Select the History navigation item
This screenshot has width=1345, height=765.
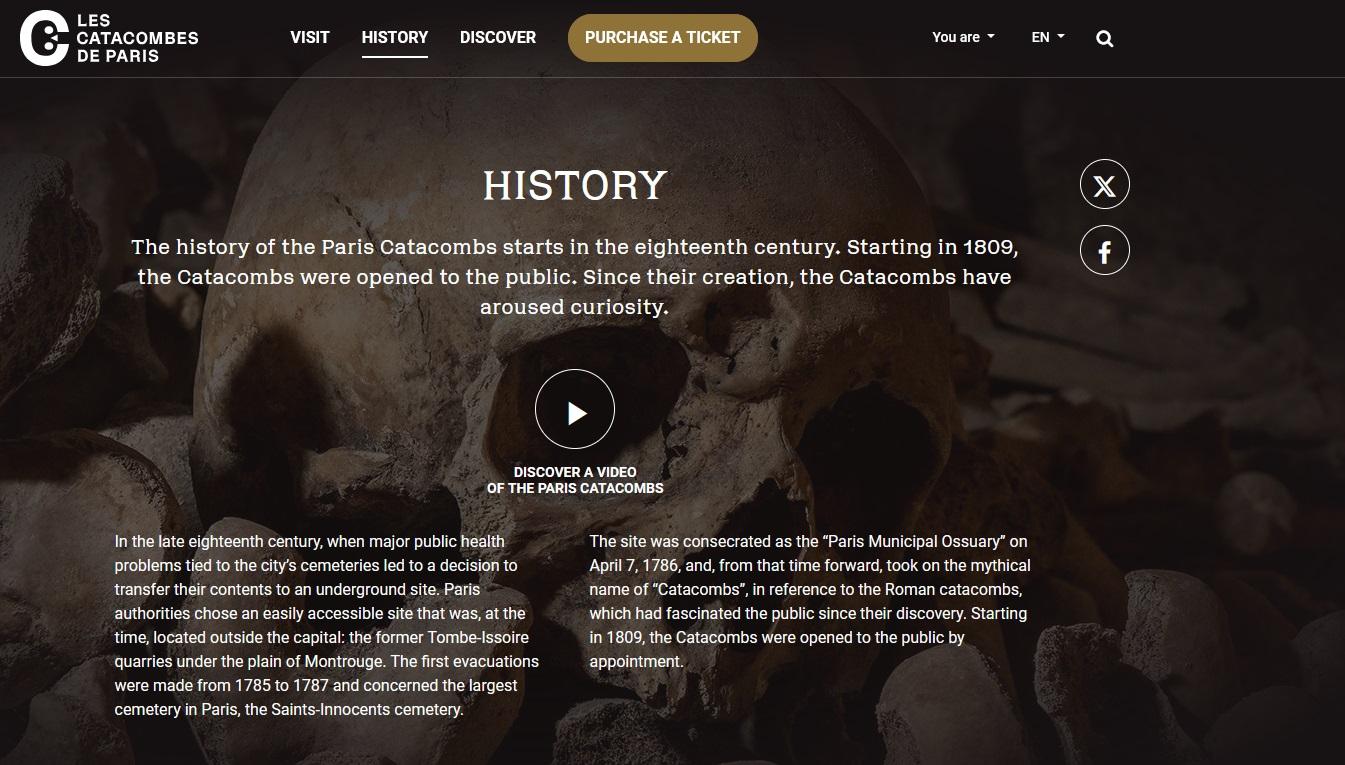(394, 37)
